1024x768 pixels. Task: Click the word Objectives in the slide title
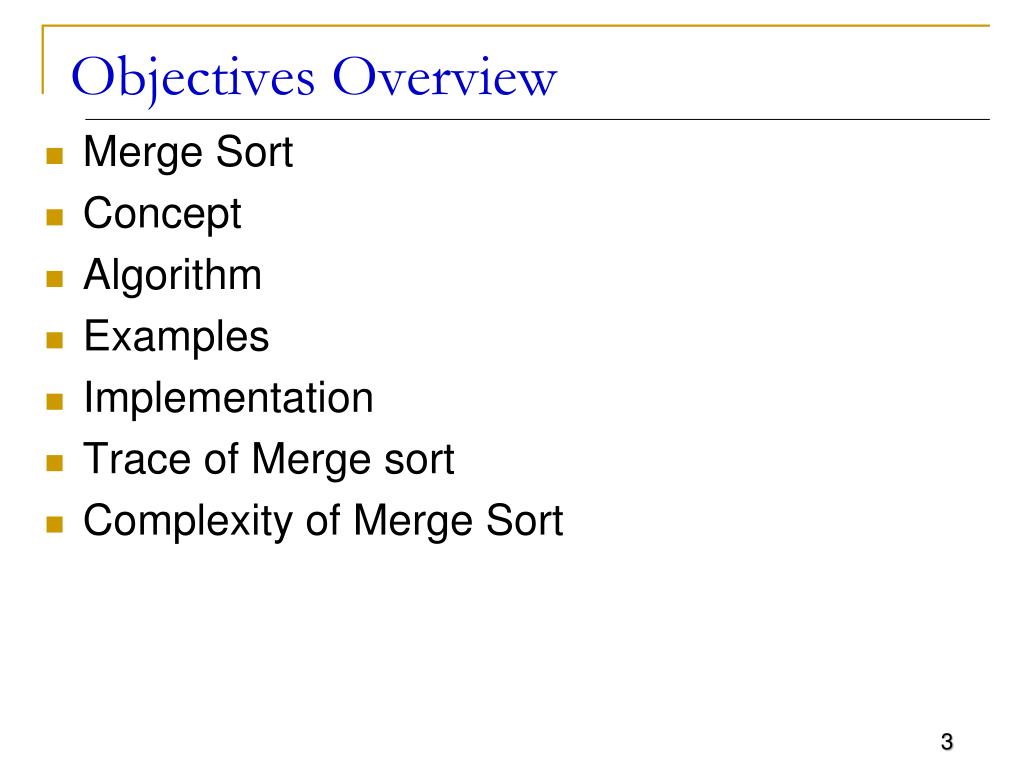(196, 79)
